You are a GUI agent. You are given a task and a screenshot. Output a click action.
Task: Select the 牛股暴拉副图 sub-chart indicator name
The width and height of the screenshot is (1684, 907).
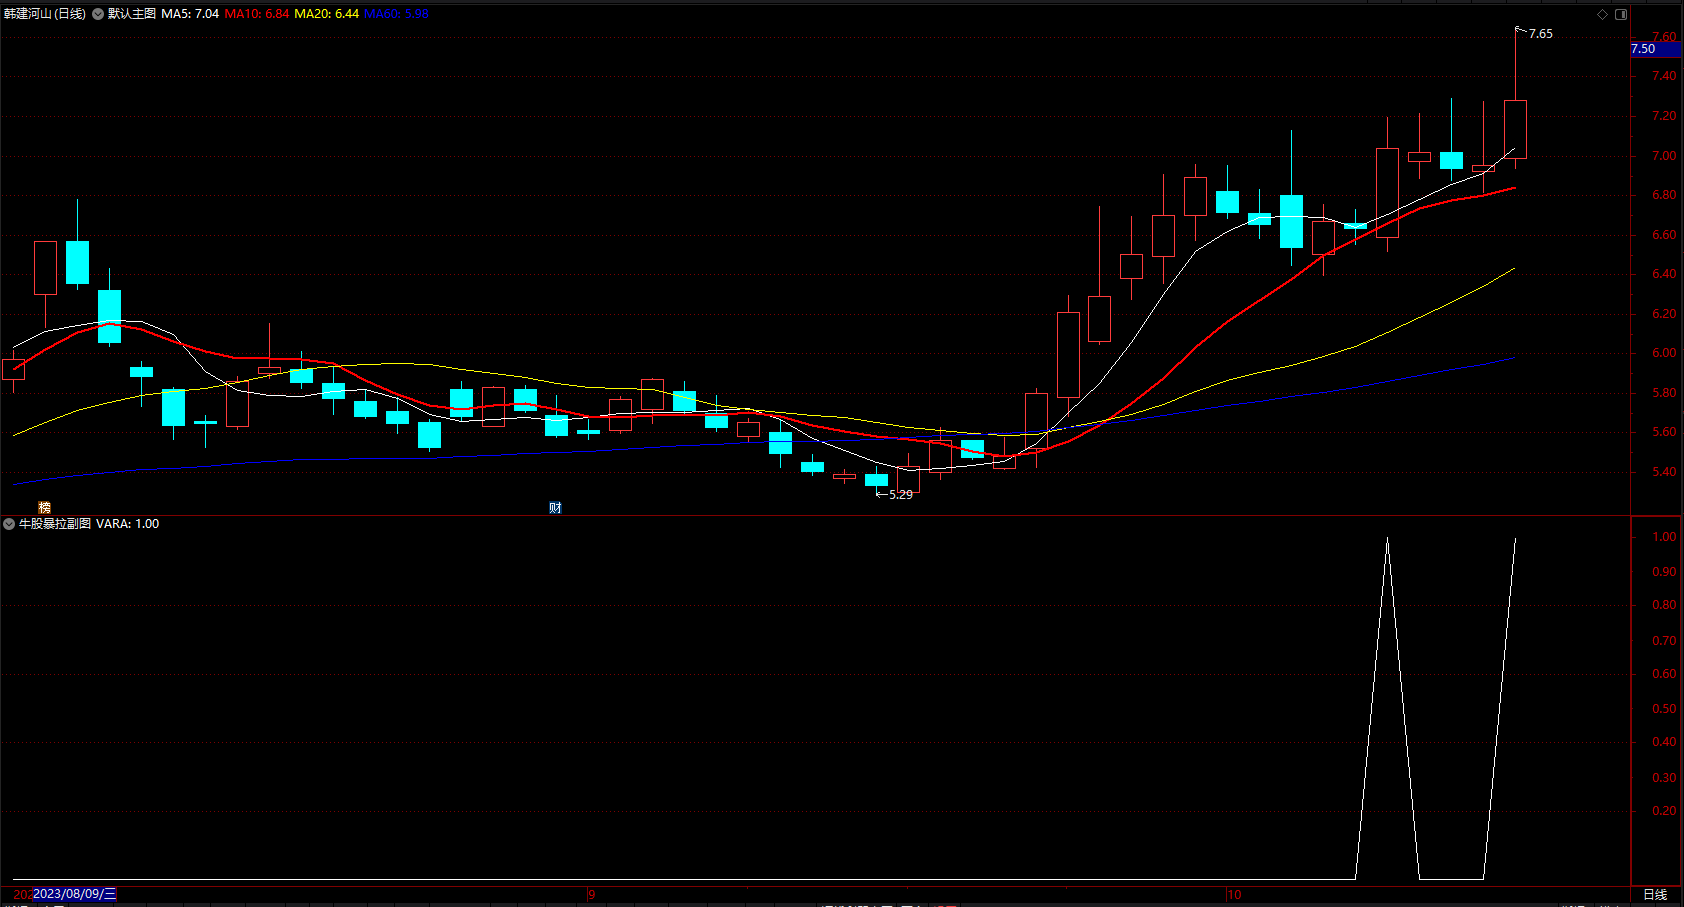point(55,524)
